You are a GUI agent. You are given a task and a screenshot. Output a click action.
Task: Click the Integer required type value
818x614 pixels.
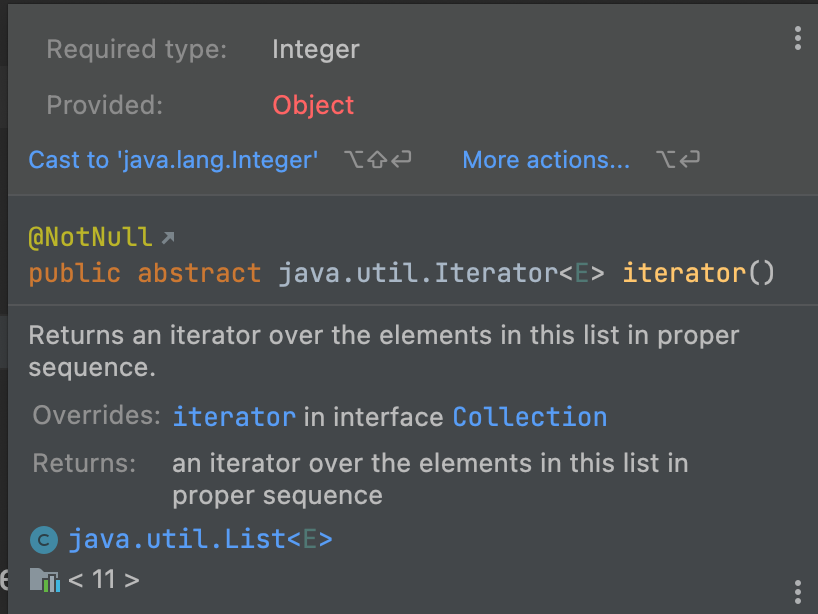point(315,49)
